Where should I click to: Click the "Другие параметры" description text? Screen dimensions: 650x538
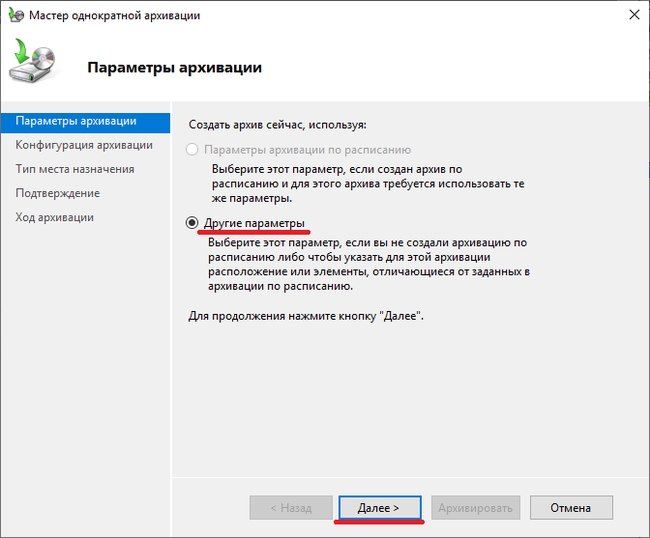click(368, 264)
